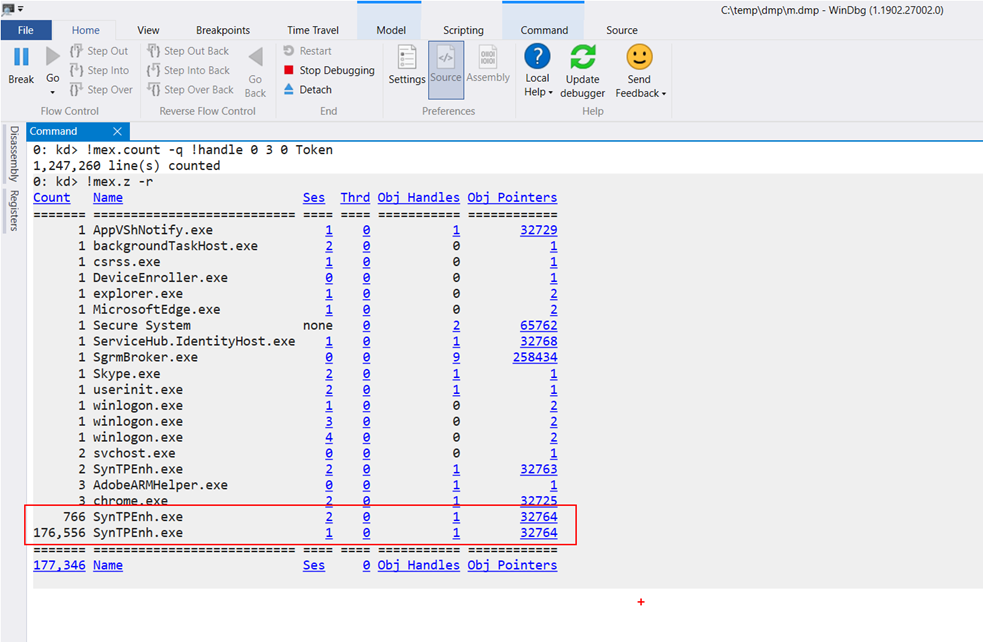Click the 'AdobeARMHelper.exe' process name
983x642 pixels.
(160, 485)
